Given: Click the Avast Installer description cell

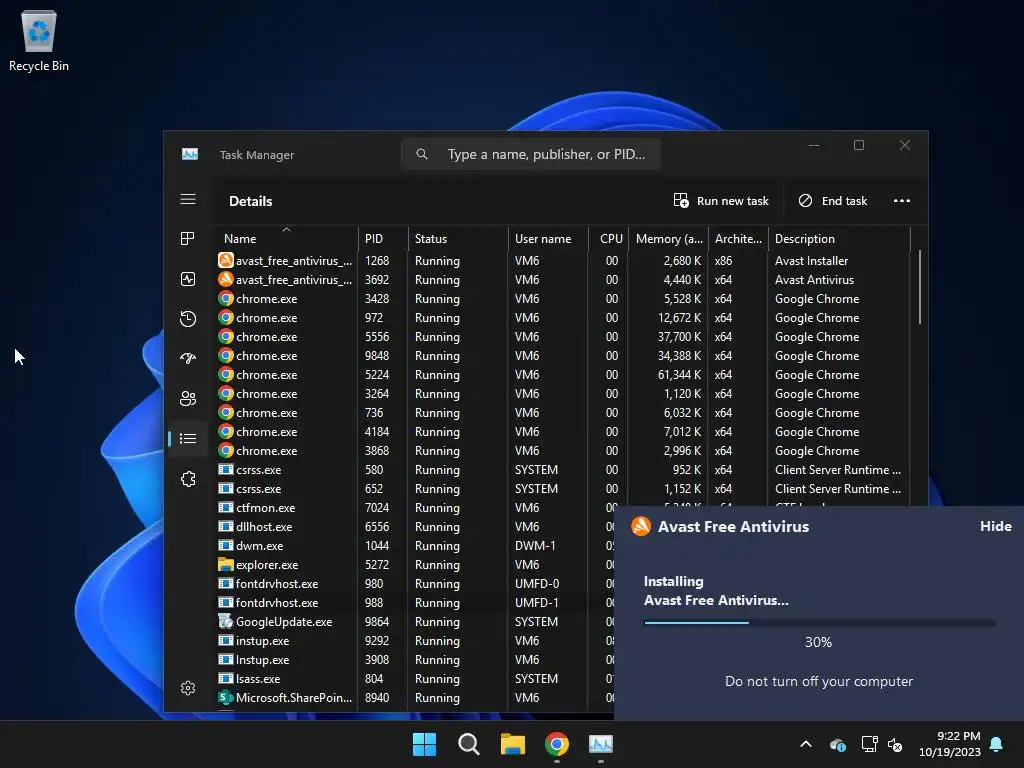Looking at the screenshot, I should tap(811, 261).
